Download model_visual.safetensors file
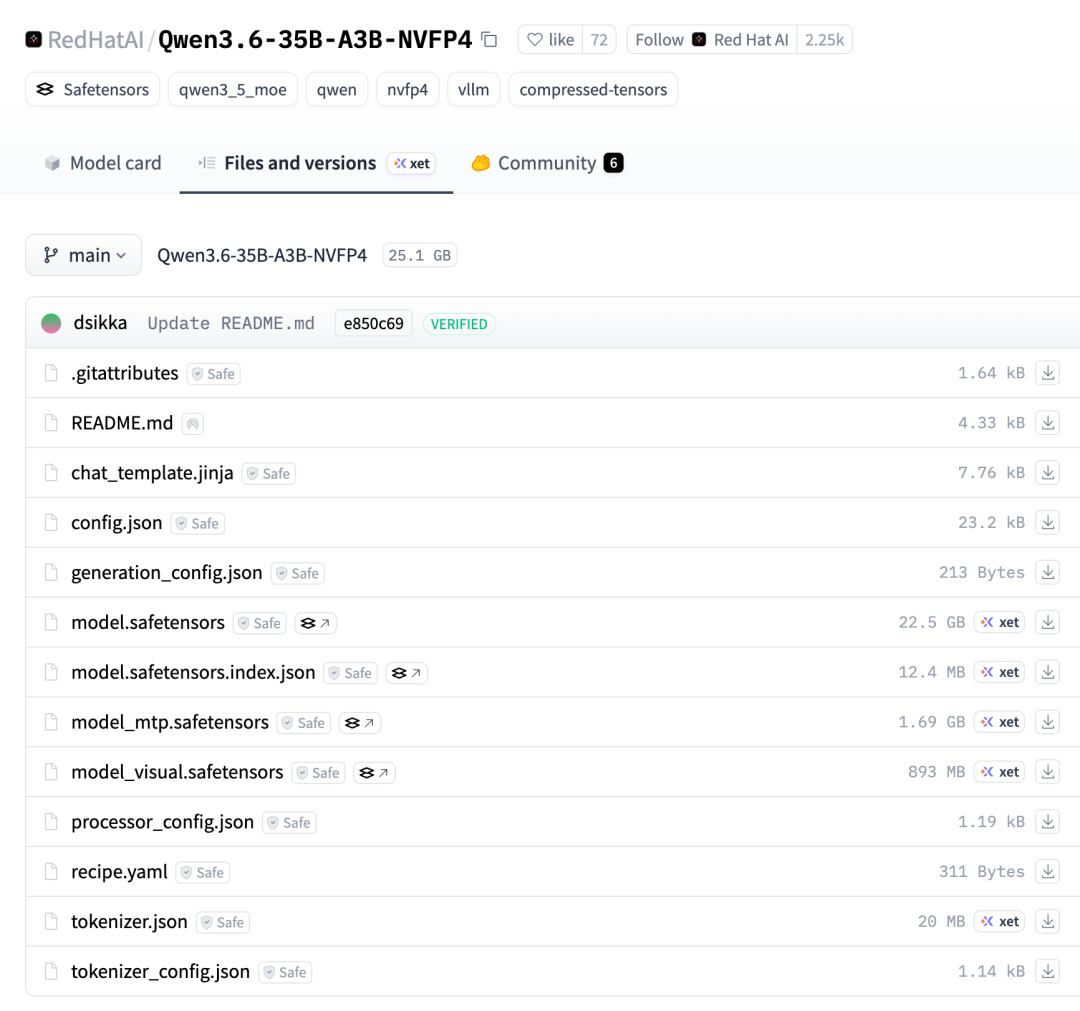This screenshot has width=1080, height=1011. (1048, 771)
